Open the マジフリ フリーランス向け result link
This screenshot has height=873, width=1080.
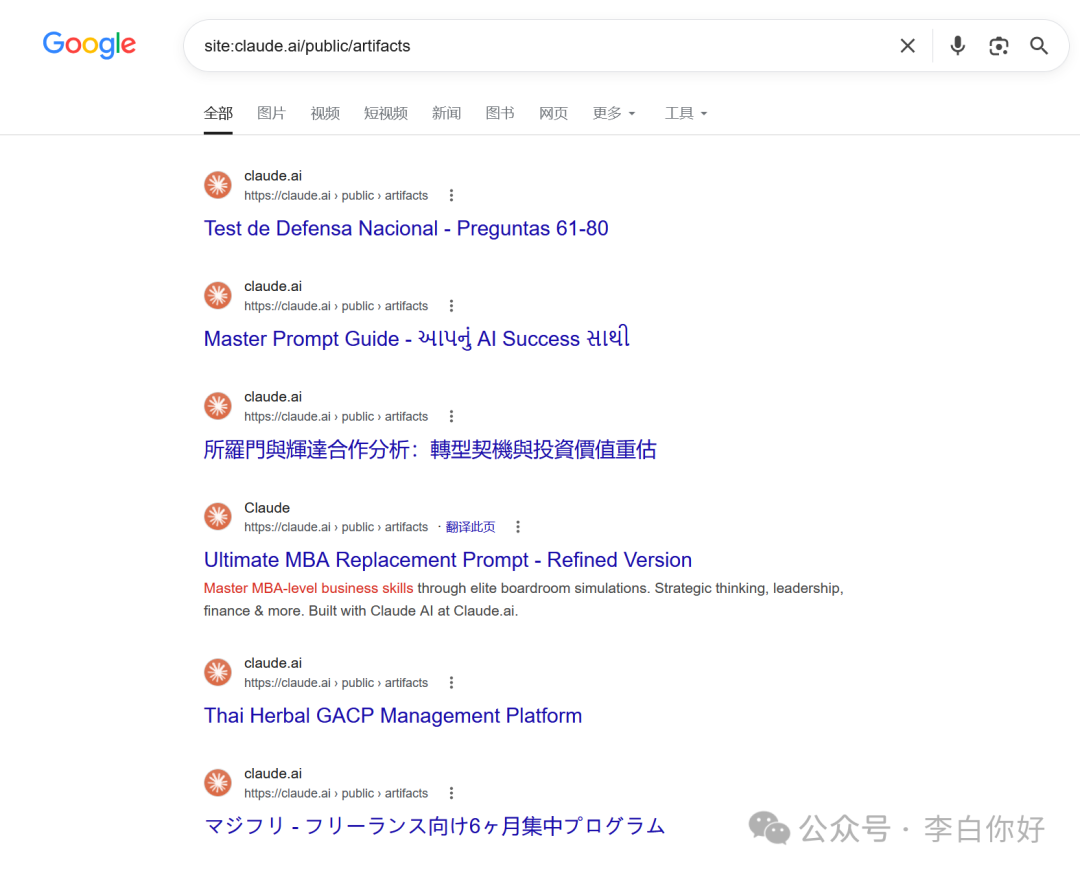[435, 825]
